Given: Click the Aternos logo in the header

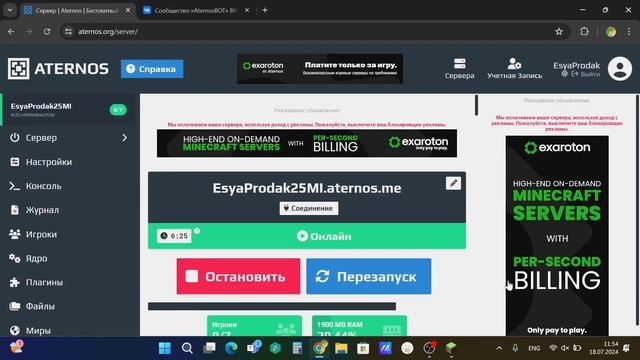Looking at the screenshot, I should coord(58,69).
